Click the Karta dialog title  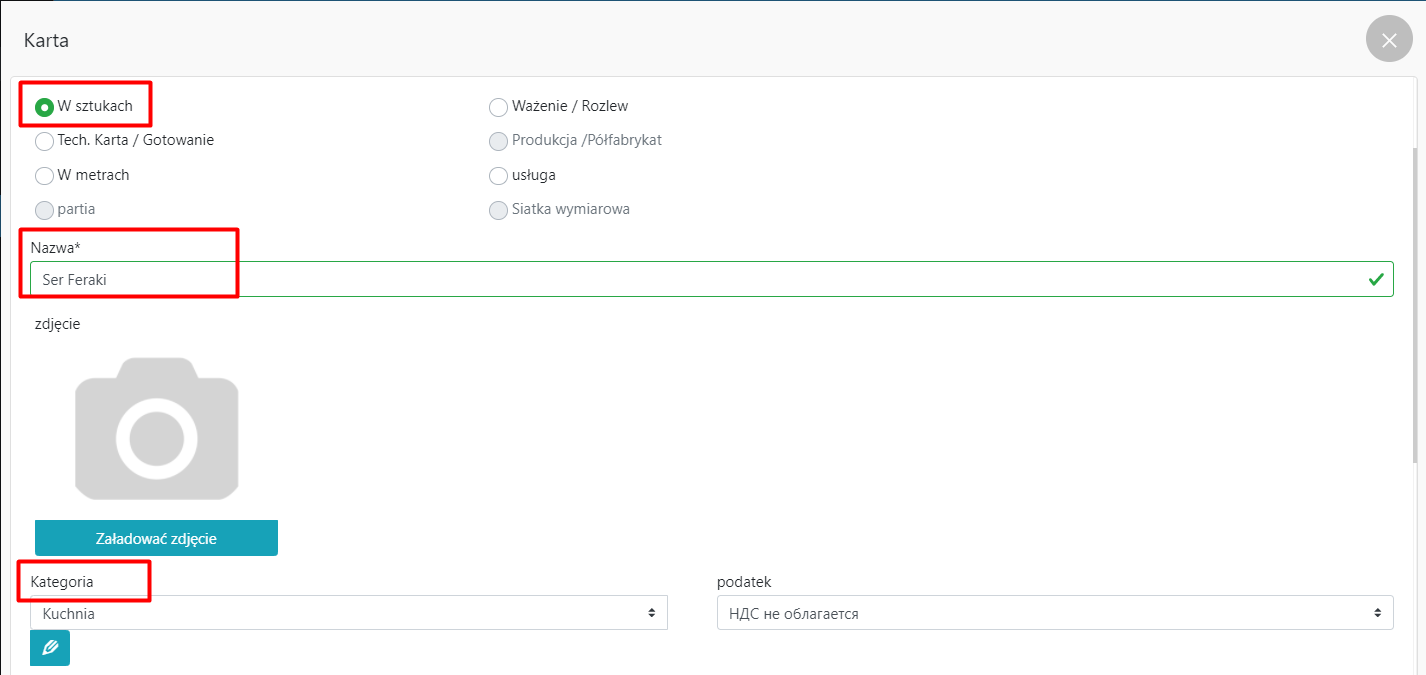tap(46, 41)
